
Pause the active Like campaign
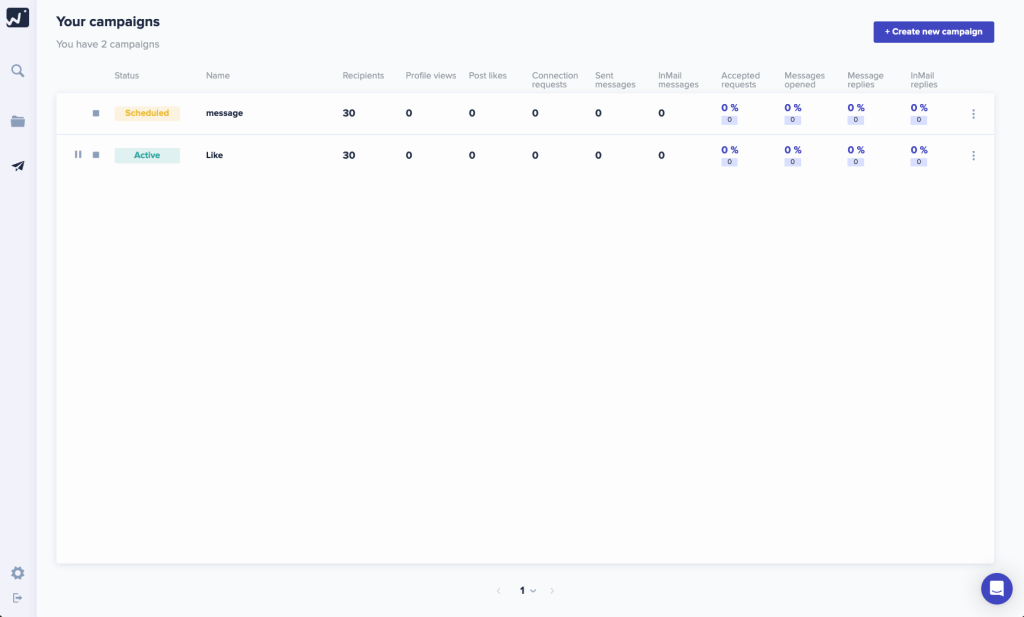78,155
